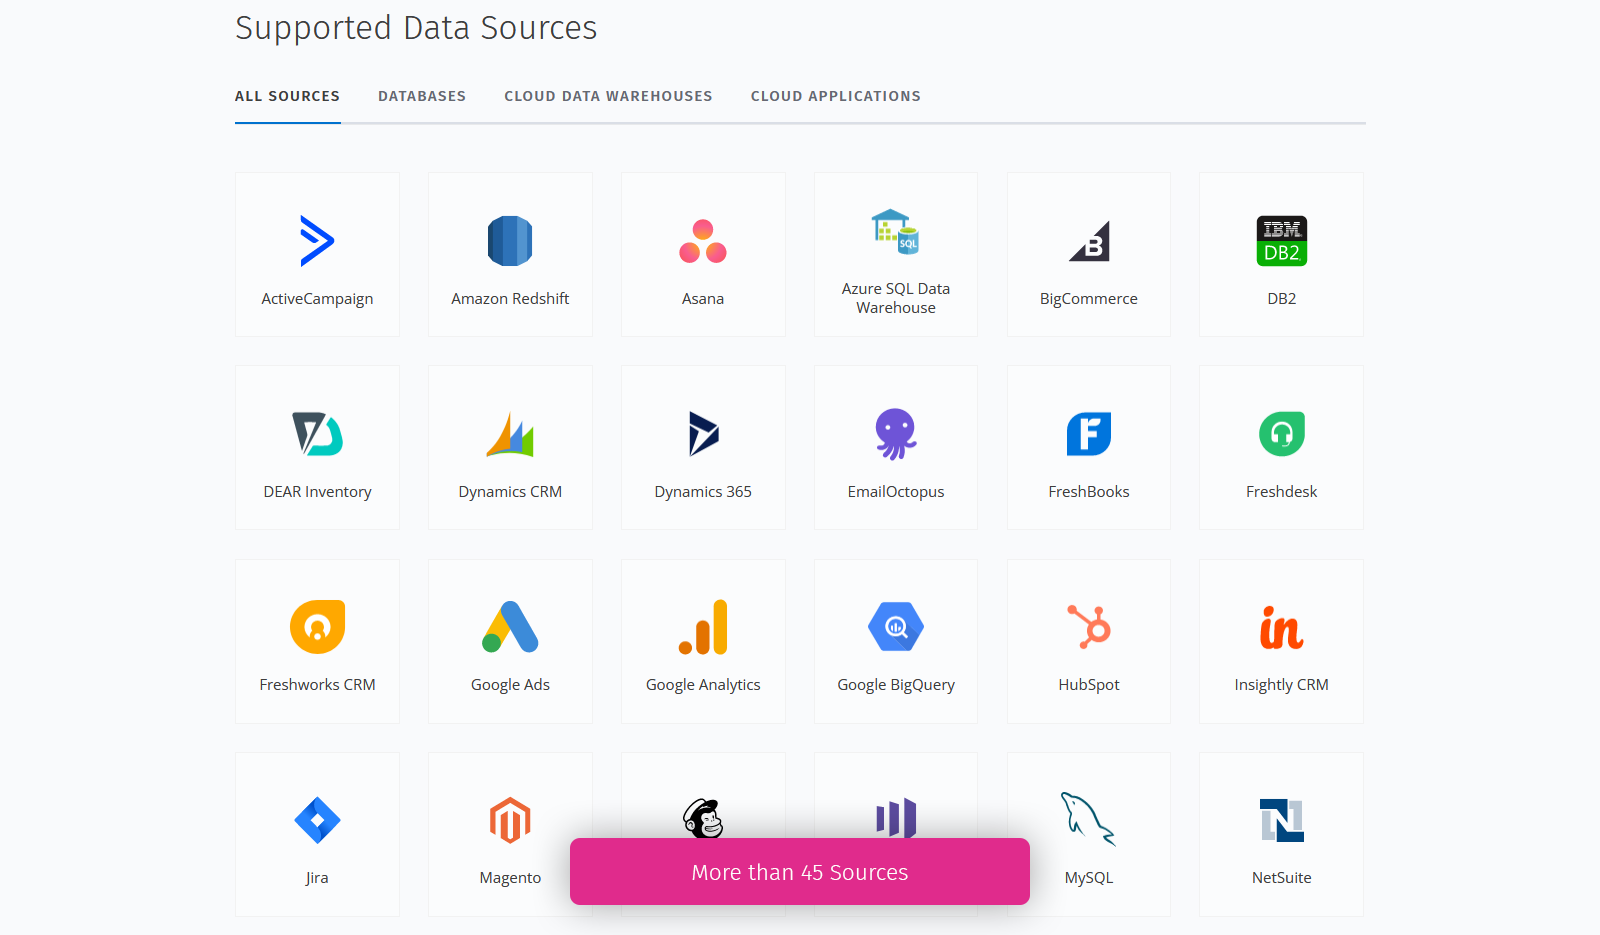Click the ActiveCampaign logo icon
Screen dimensions: 1600x935
click(317, 241)
